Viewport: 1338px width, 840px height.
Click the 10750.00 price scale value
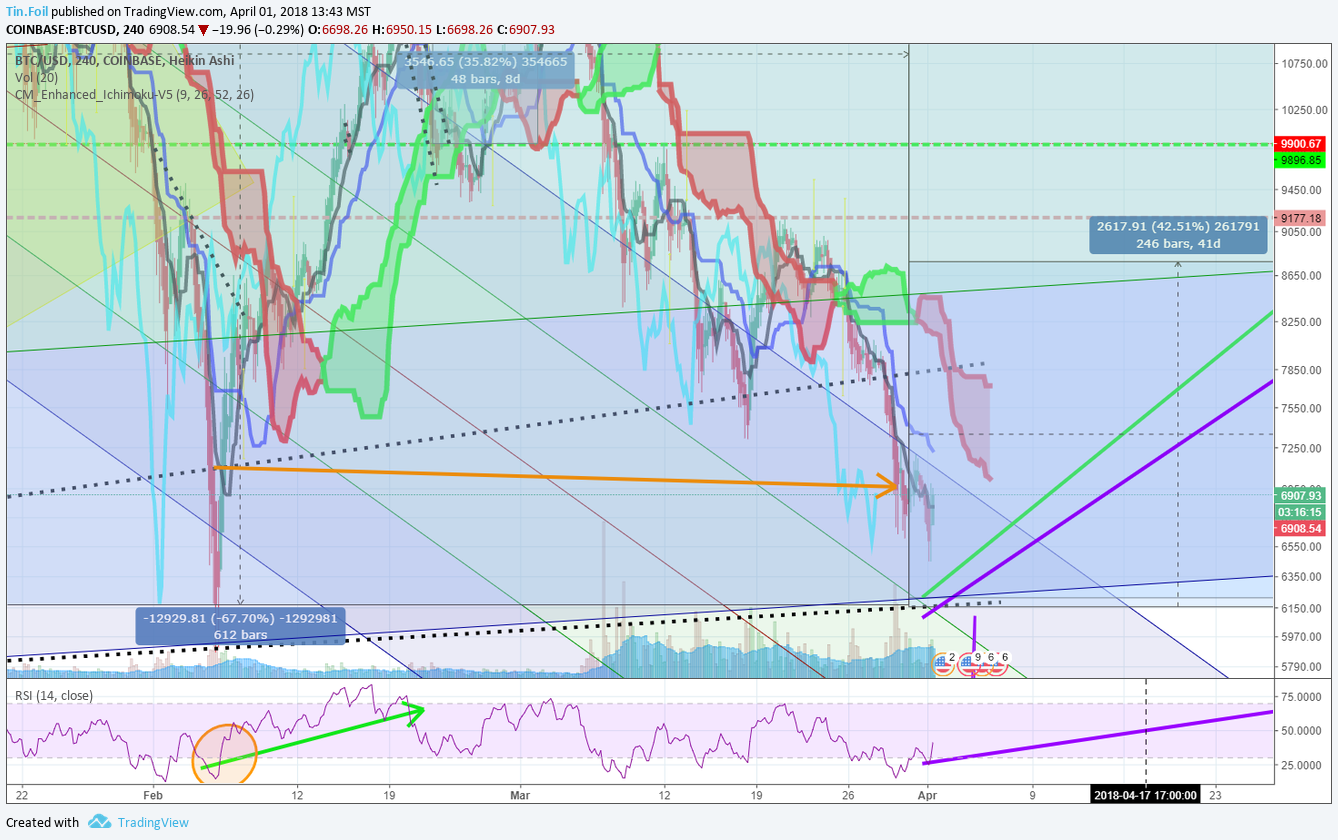click(x=1303, y=63)
